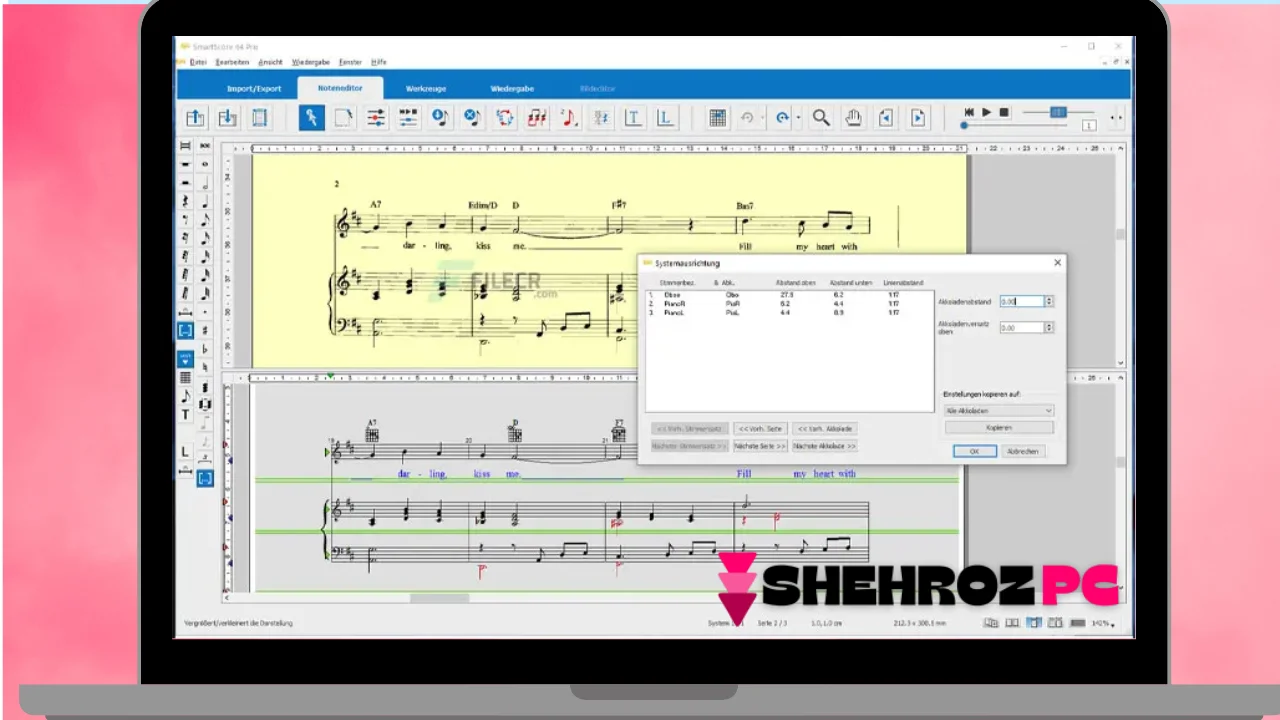Click Akkoladenabstand spinner arrows
This screenshot has width=1280, height=720.
pyautogui.click(x=1049, y=301)
